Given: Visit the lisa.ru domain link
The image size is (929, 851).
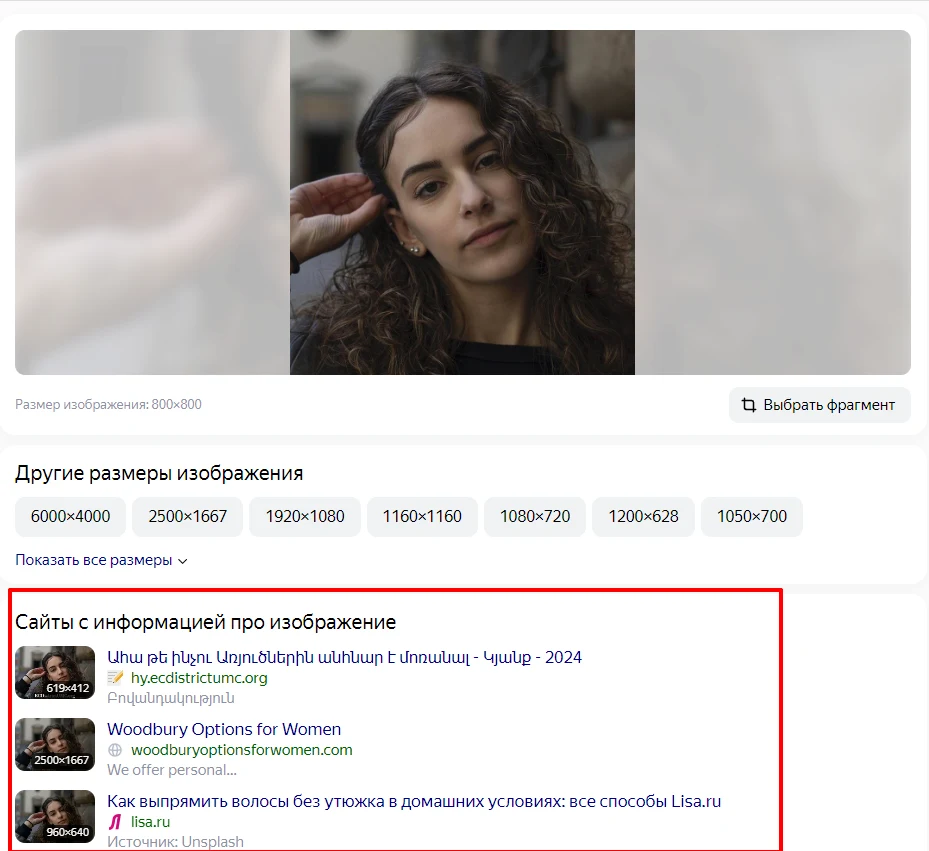Looking at the screenshot, I should coord(150,822).
